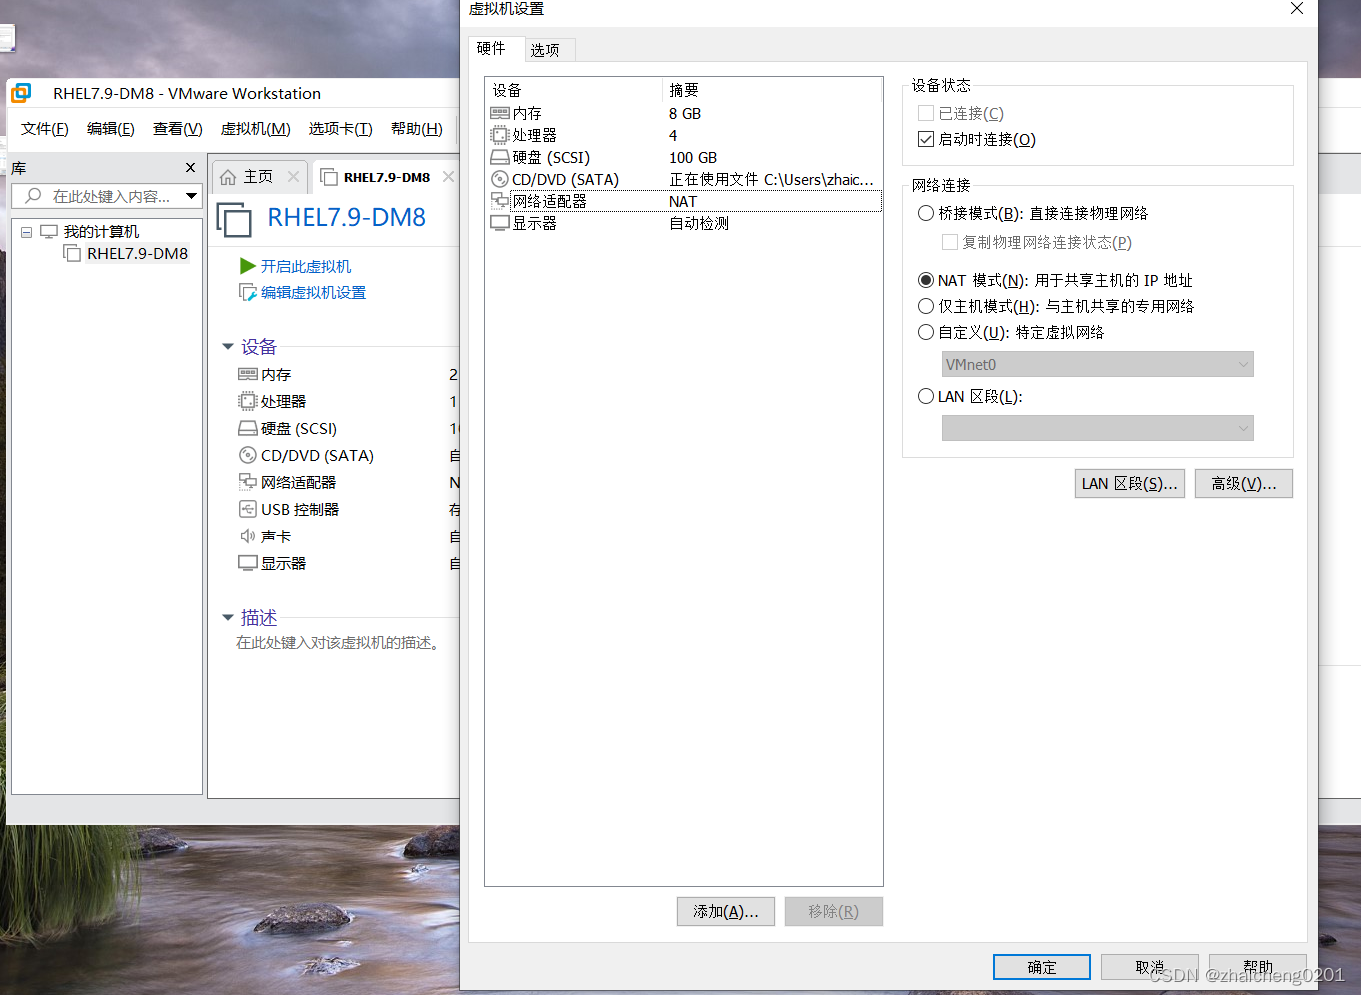This screenshot has width=1361, height=995.
Task: Click the network adapter icon in the settings dialog list
Action: (500, 201)
